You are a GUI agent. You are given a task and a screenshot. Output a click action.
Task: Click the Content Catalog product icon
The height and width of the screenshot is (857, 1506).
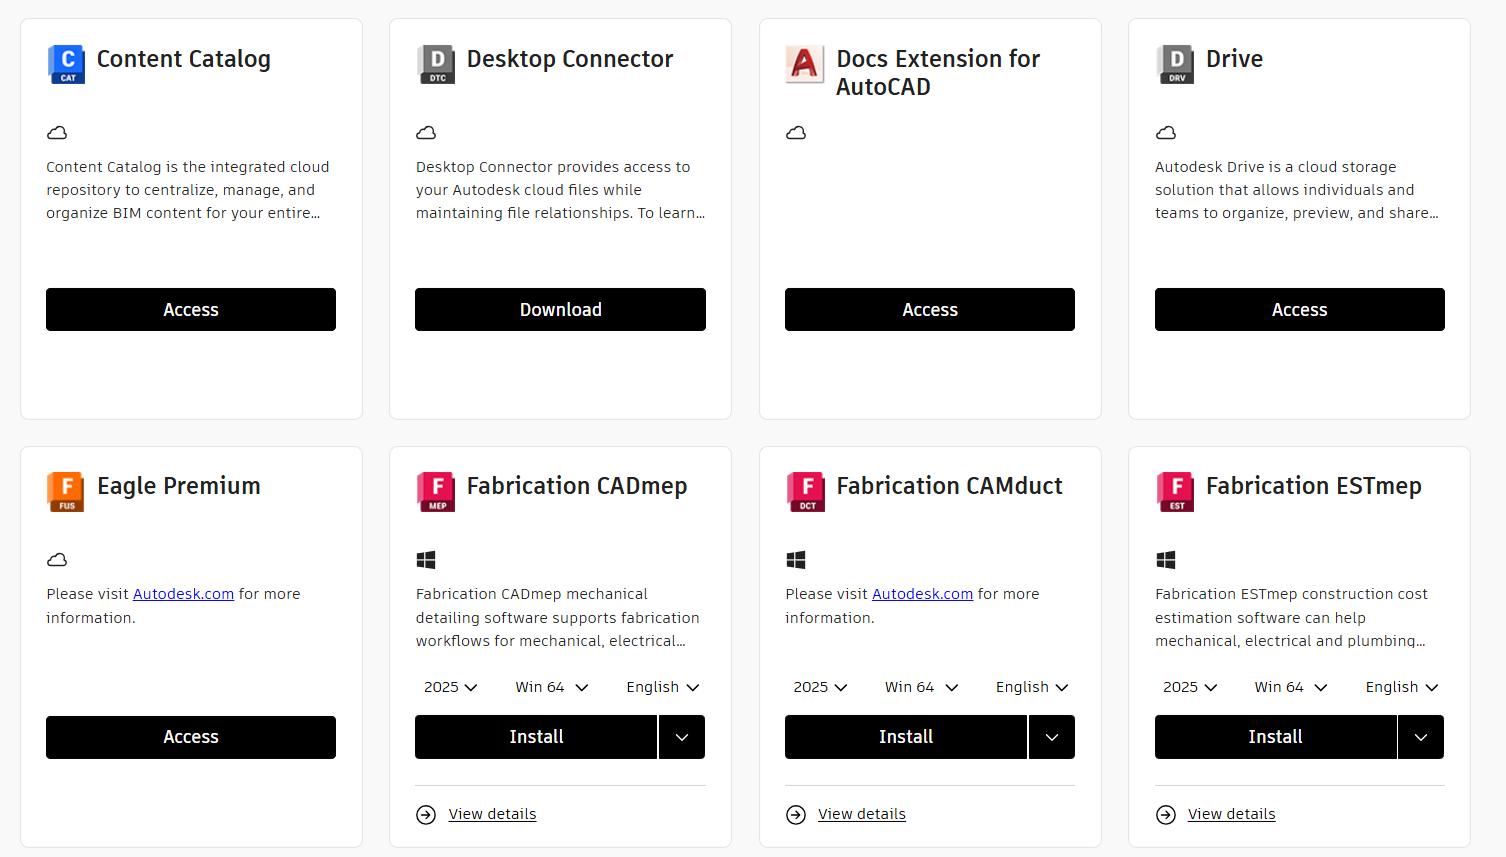click(66, 64)
